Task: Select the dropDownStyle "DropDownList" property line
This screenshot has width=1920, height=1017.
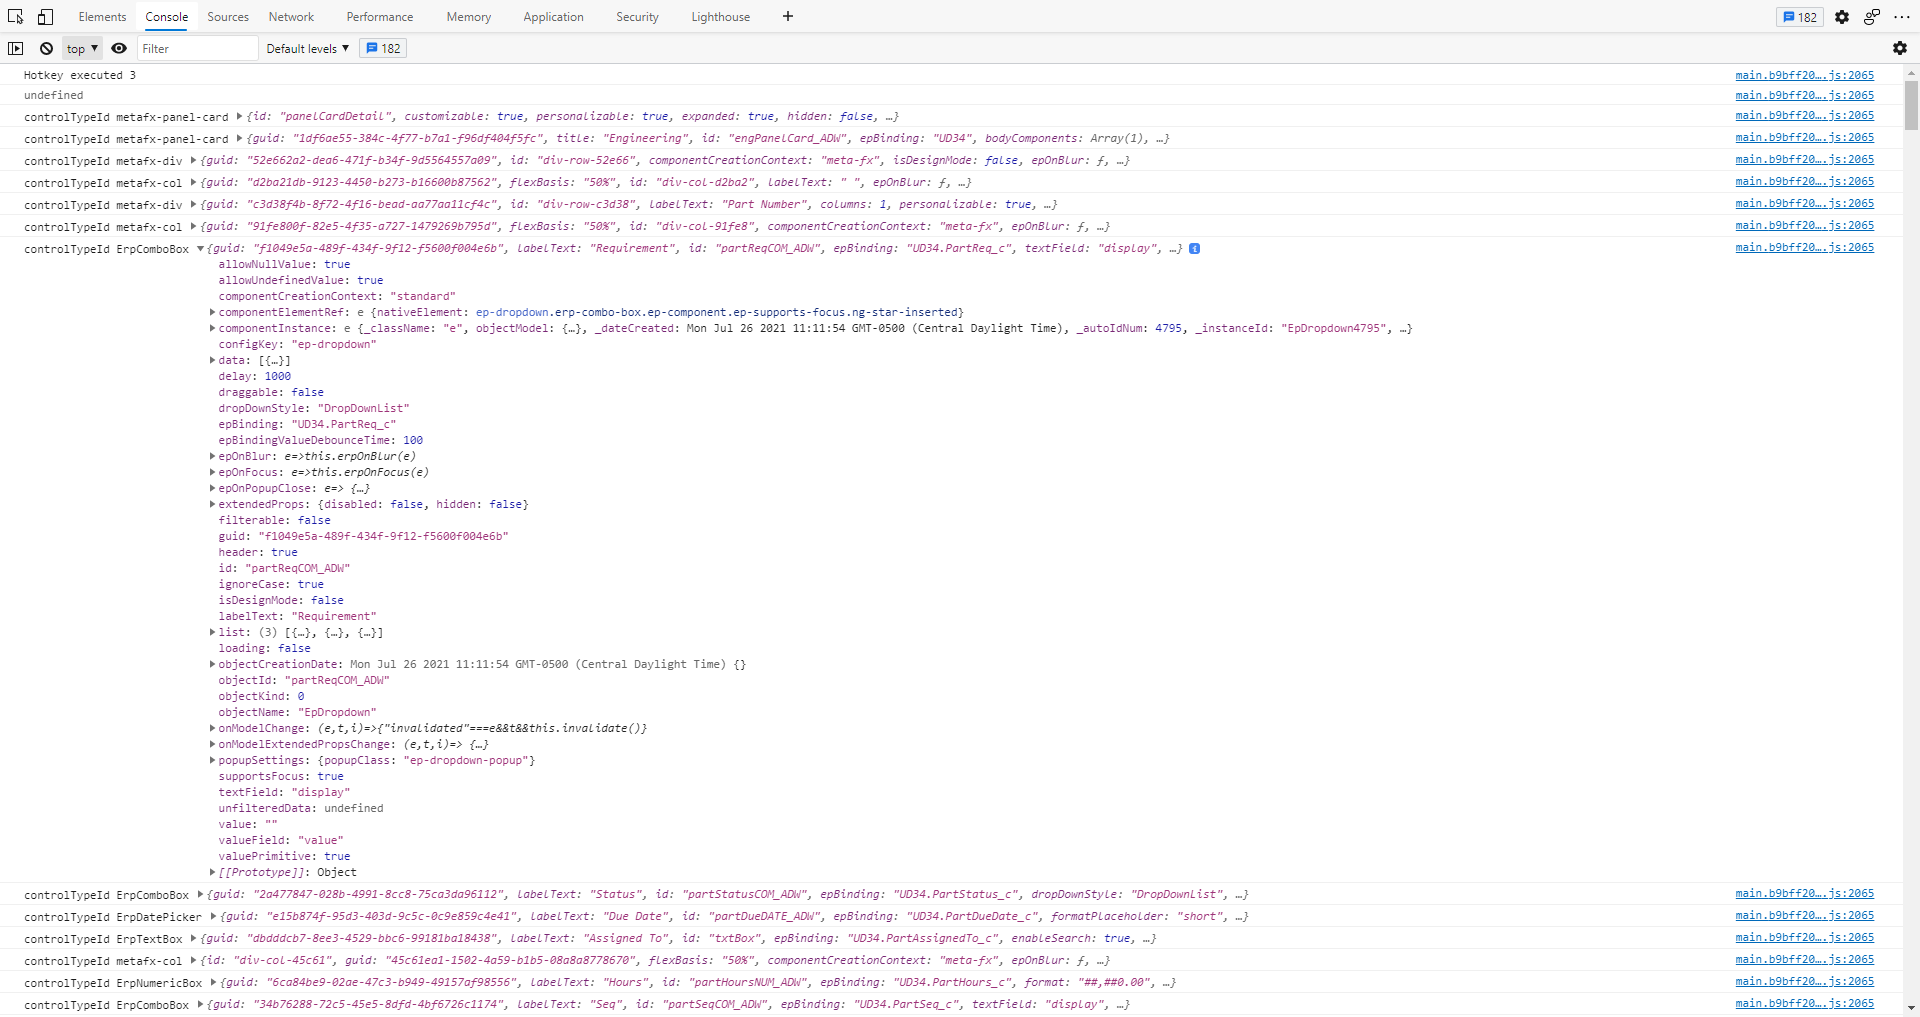Action: (314, 408)
